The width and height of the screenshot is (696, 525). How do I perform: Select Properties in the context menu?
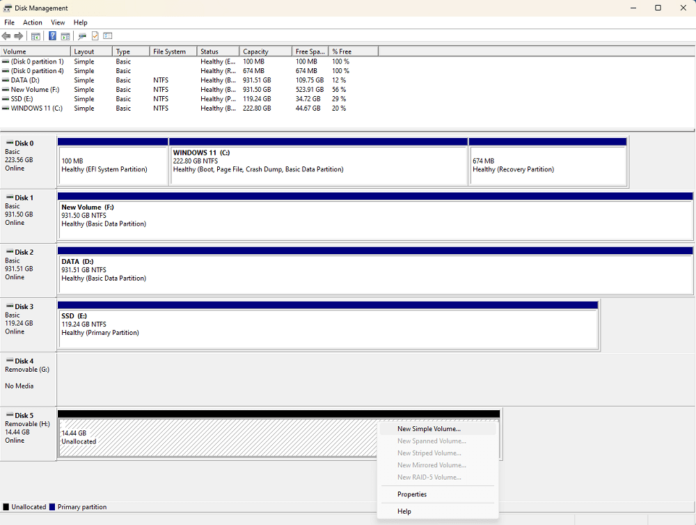tap(412, 494)
